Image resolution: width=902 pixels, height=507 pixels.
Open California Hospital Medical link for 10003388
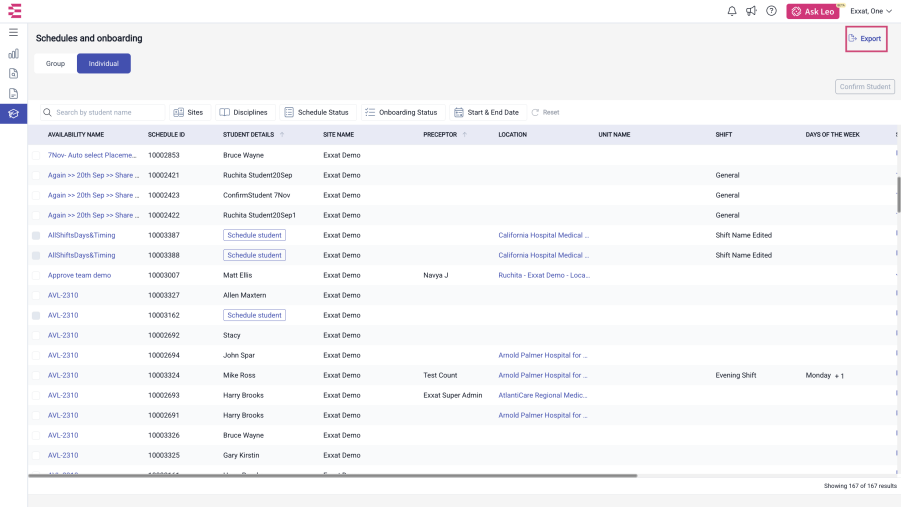544,255
